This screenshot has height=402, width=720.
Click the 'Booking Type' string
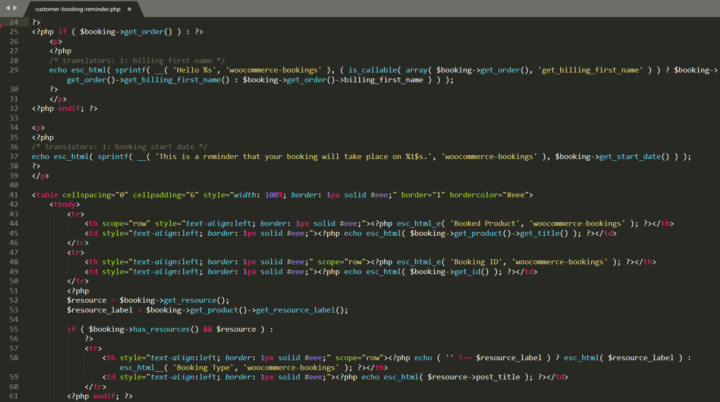pyautogui.click(x=203, y=368)
